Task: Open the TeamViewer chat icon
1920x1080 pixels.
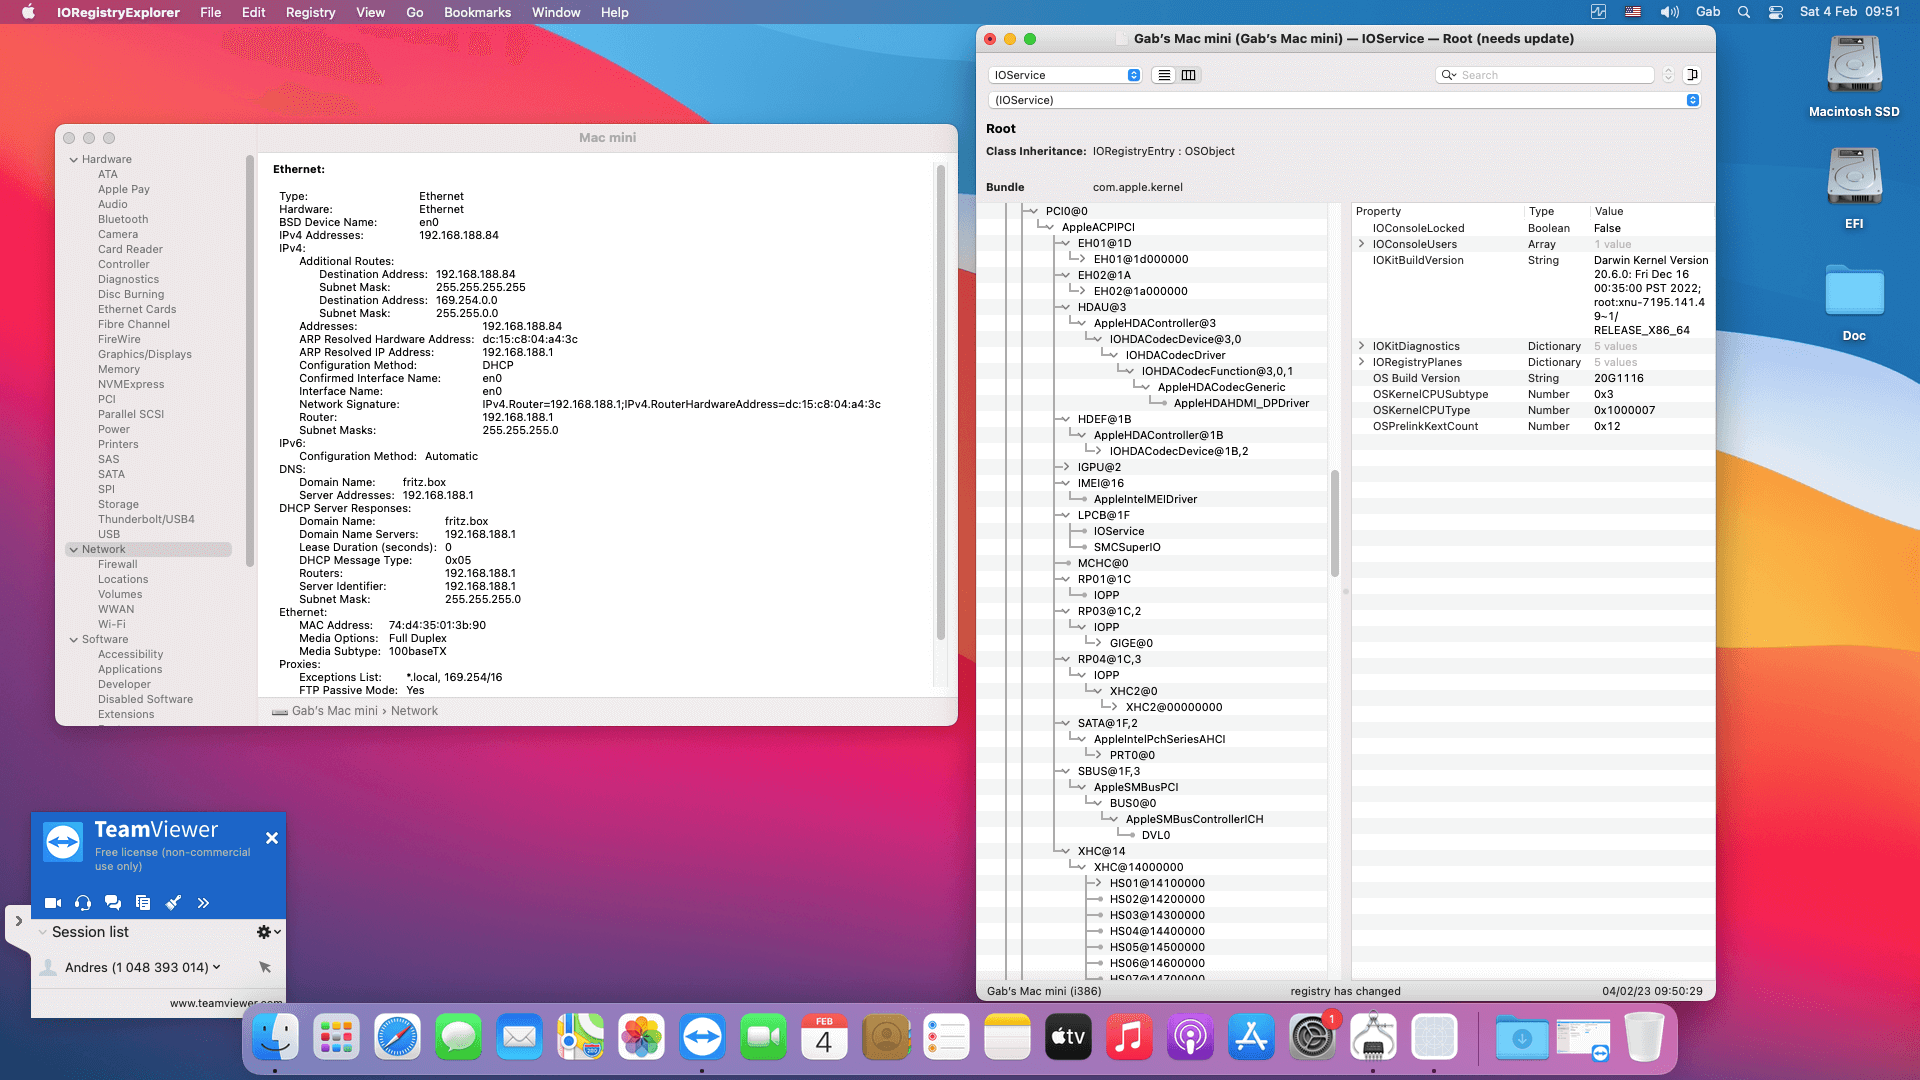Action: click(113, 903)
